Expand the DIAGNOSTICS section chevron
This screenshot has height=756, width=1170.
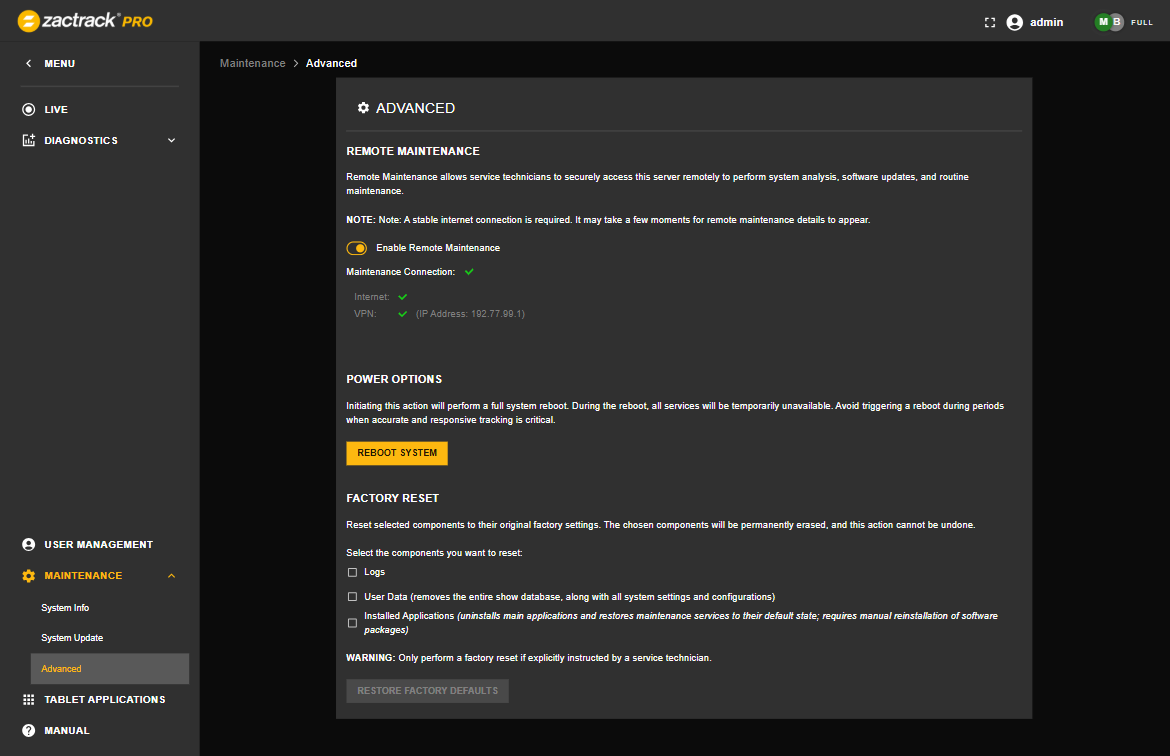(171, 140)
